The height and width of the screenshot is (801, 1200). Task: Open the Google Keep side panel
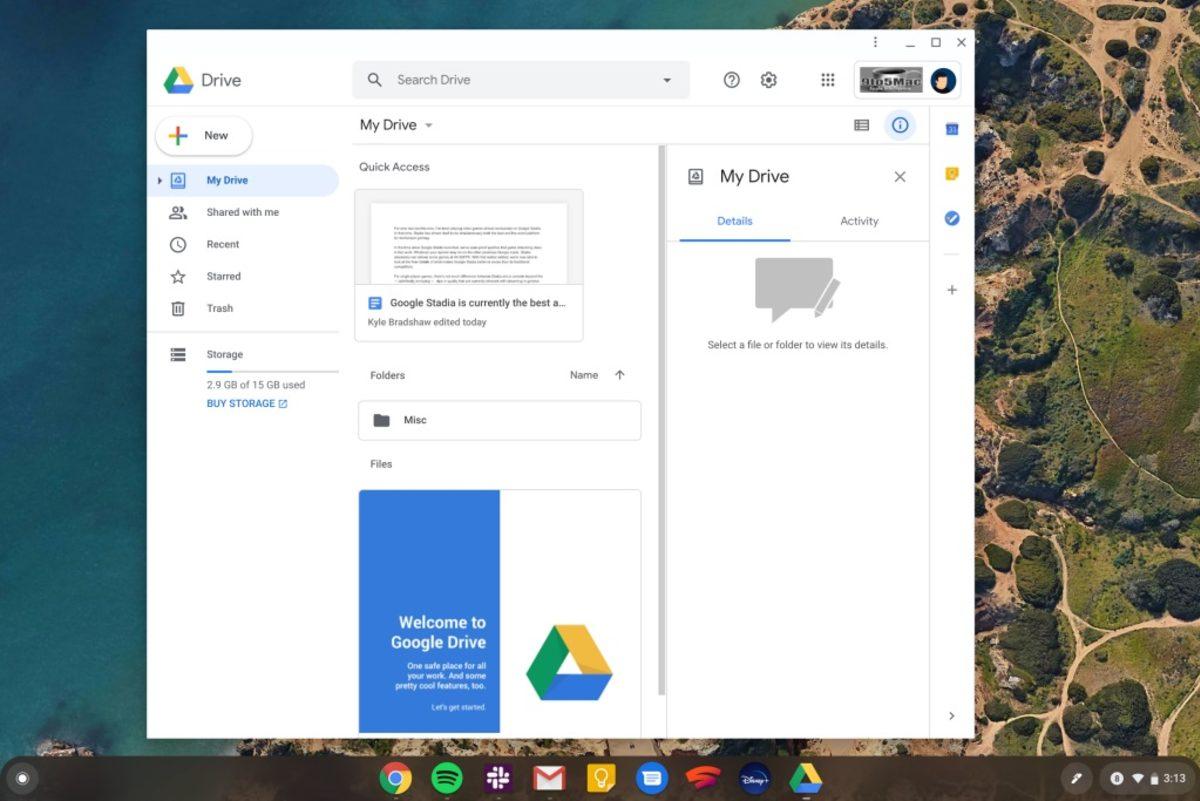[x=951, y=172]
